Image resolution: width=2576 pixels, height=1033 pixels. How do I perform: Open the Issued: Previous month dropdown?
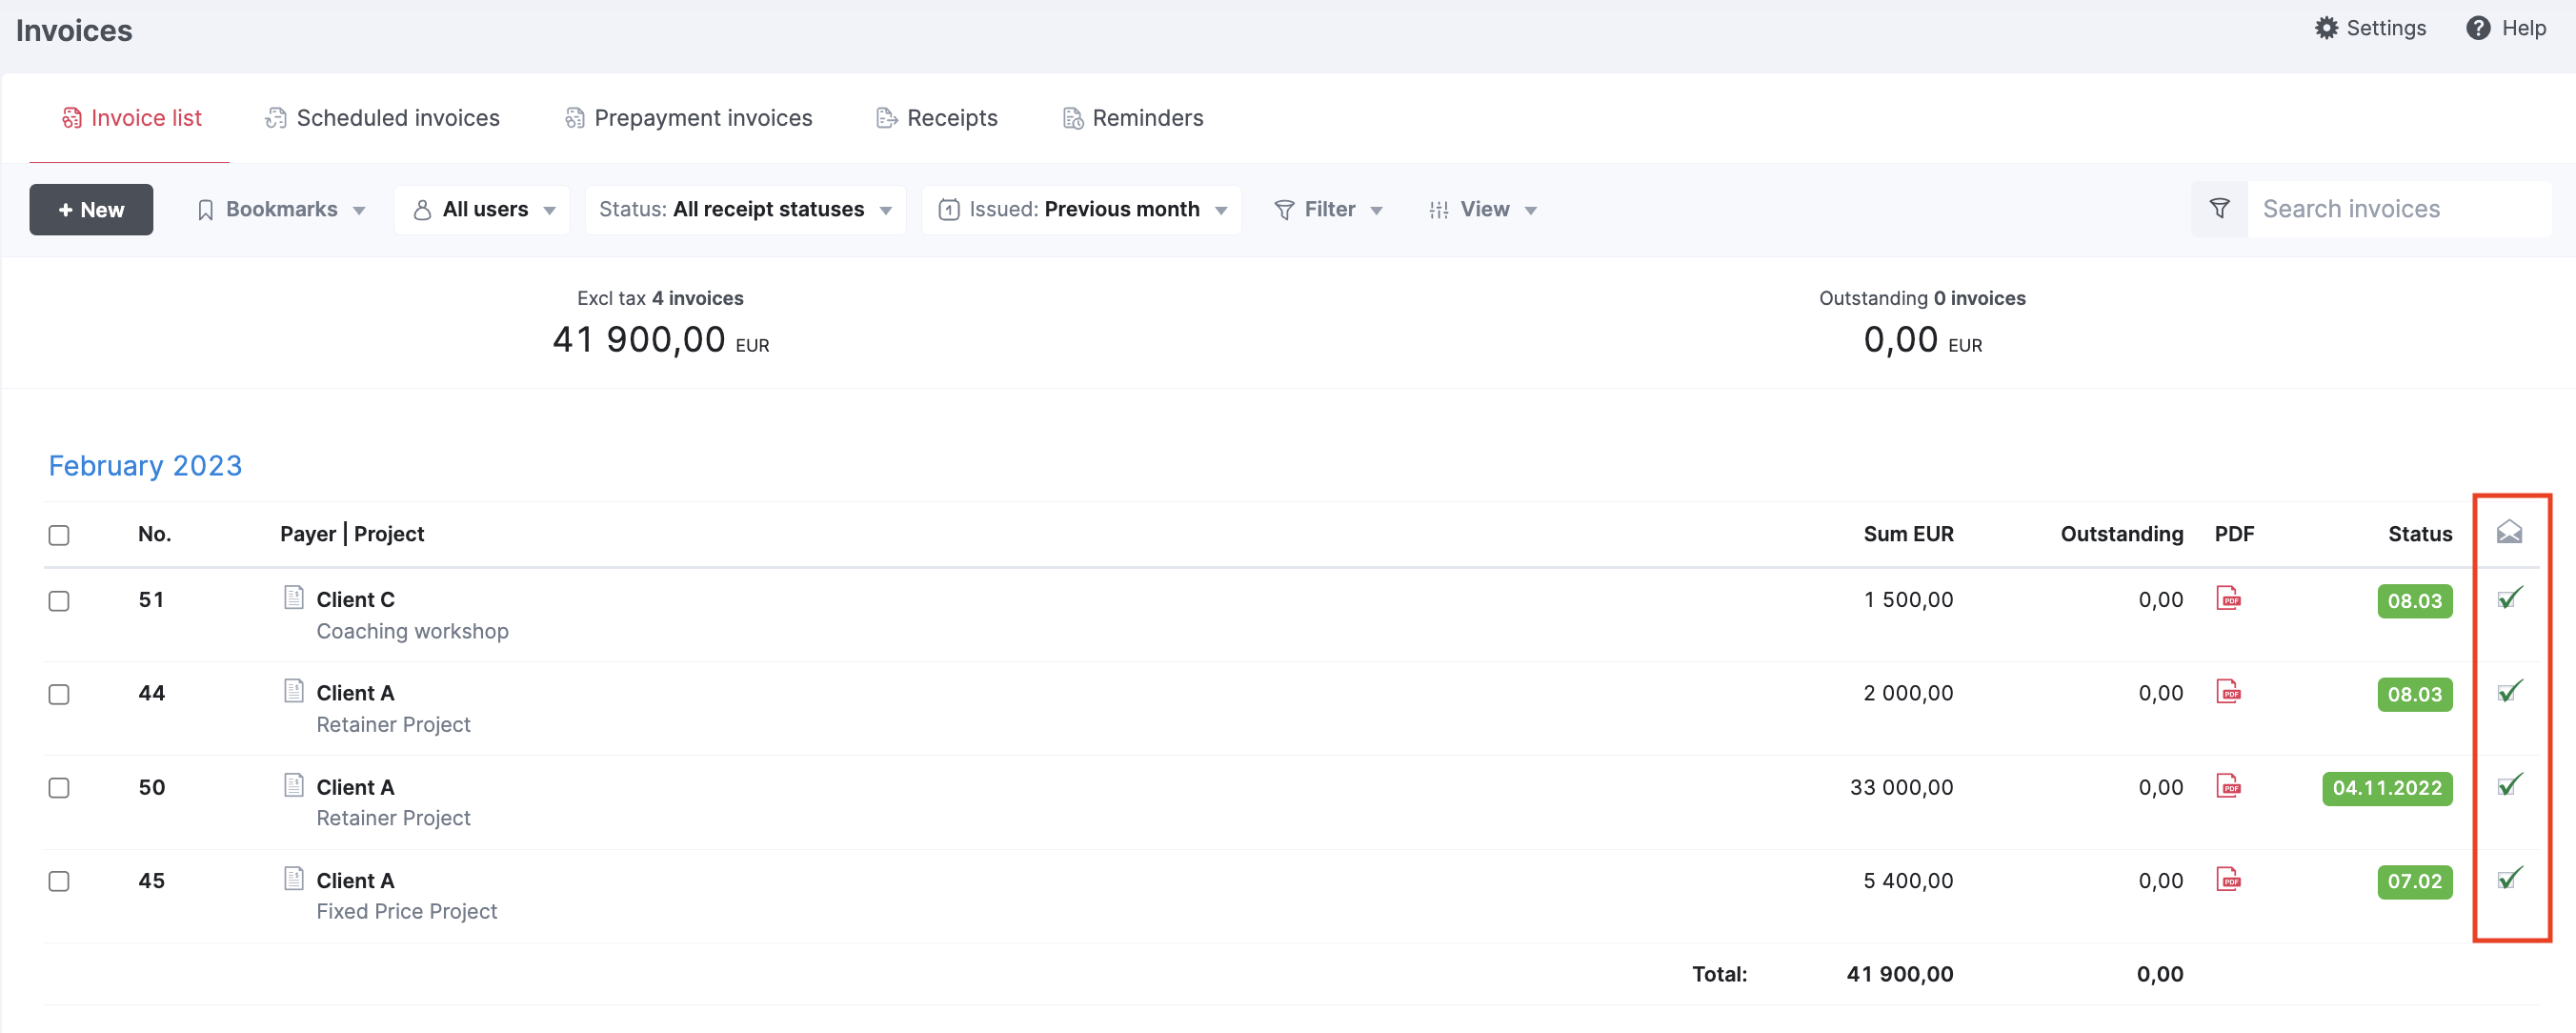1081,210
